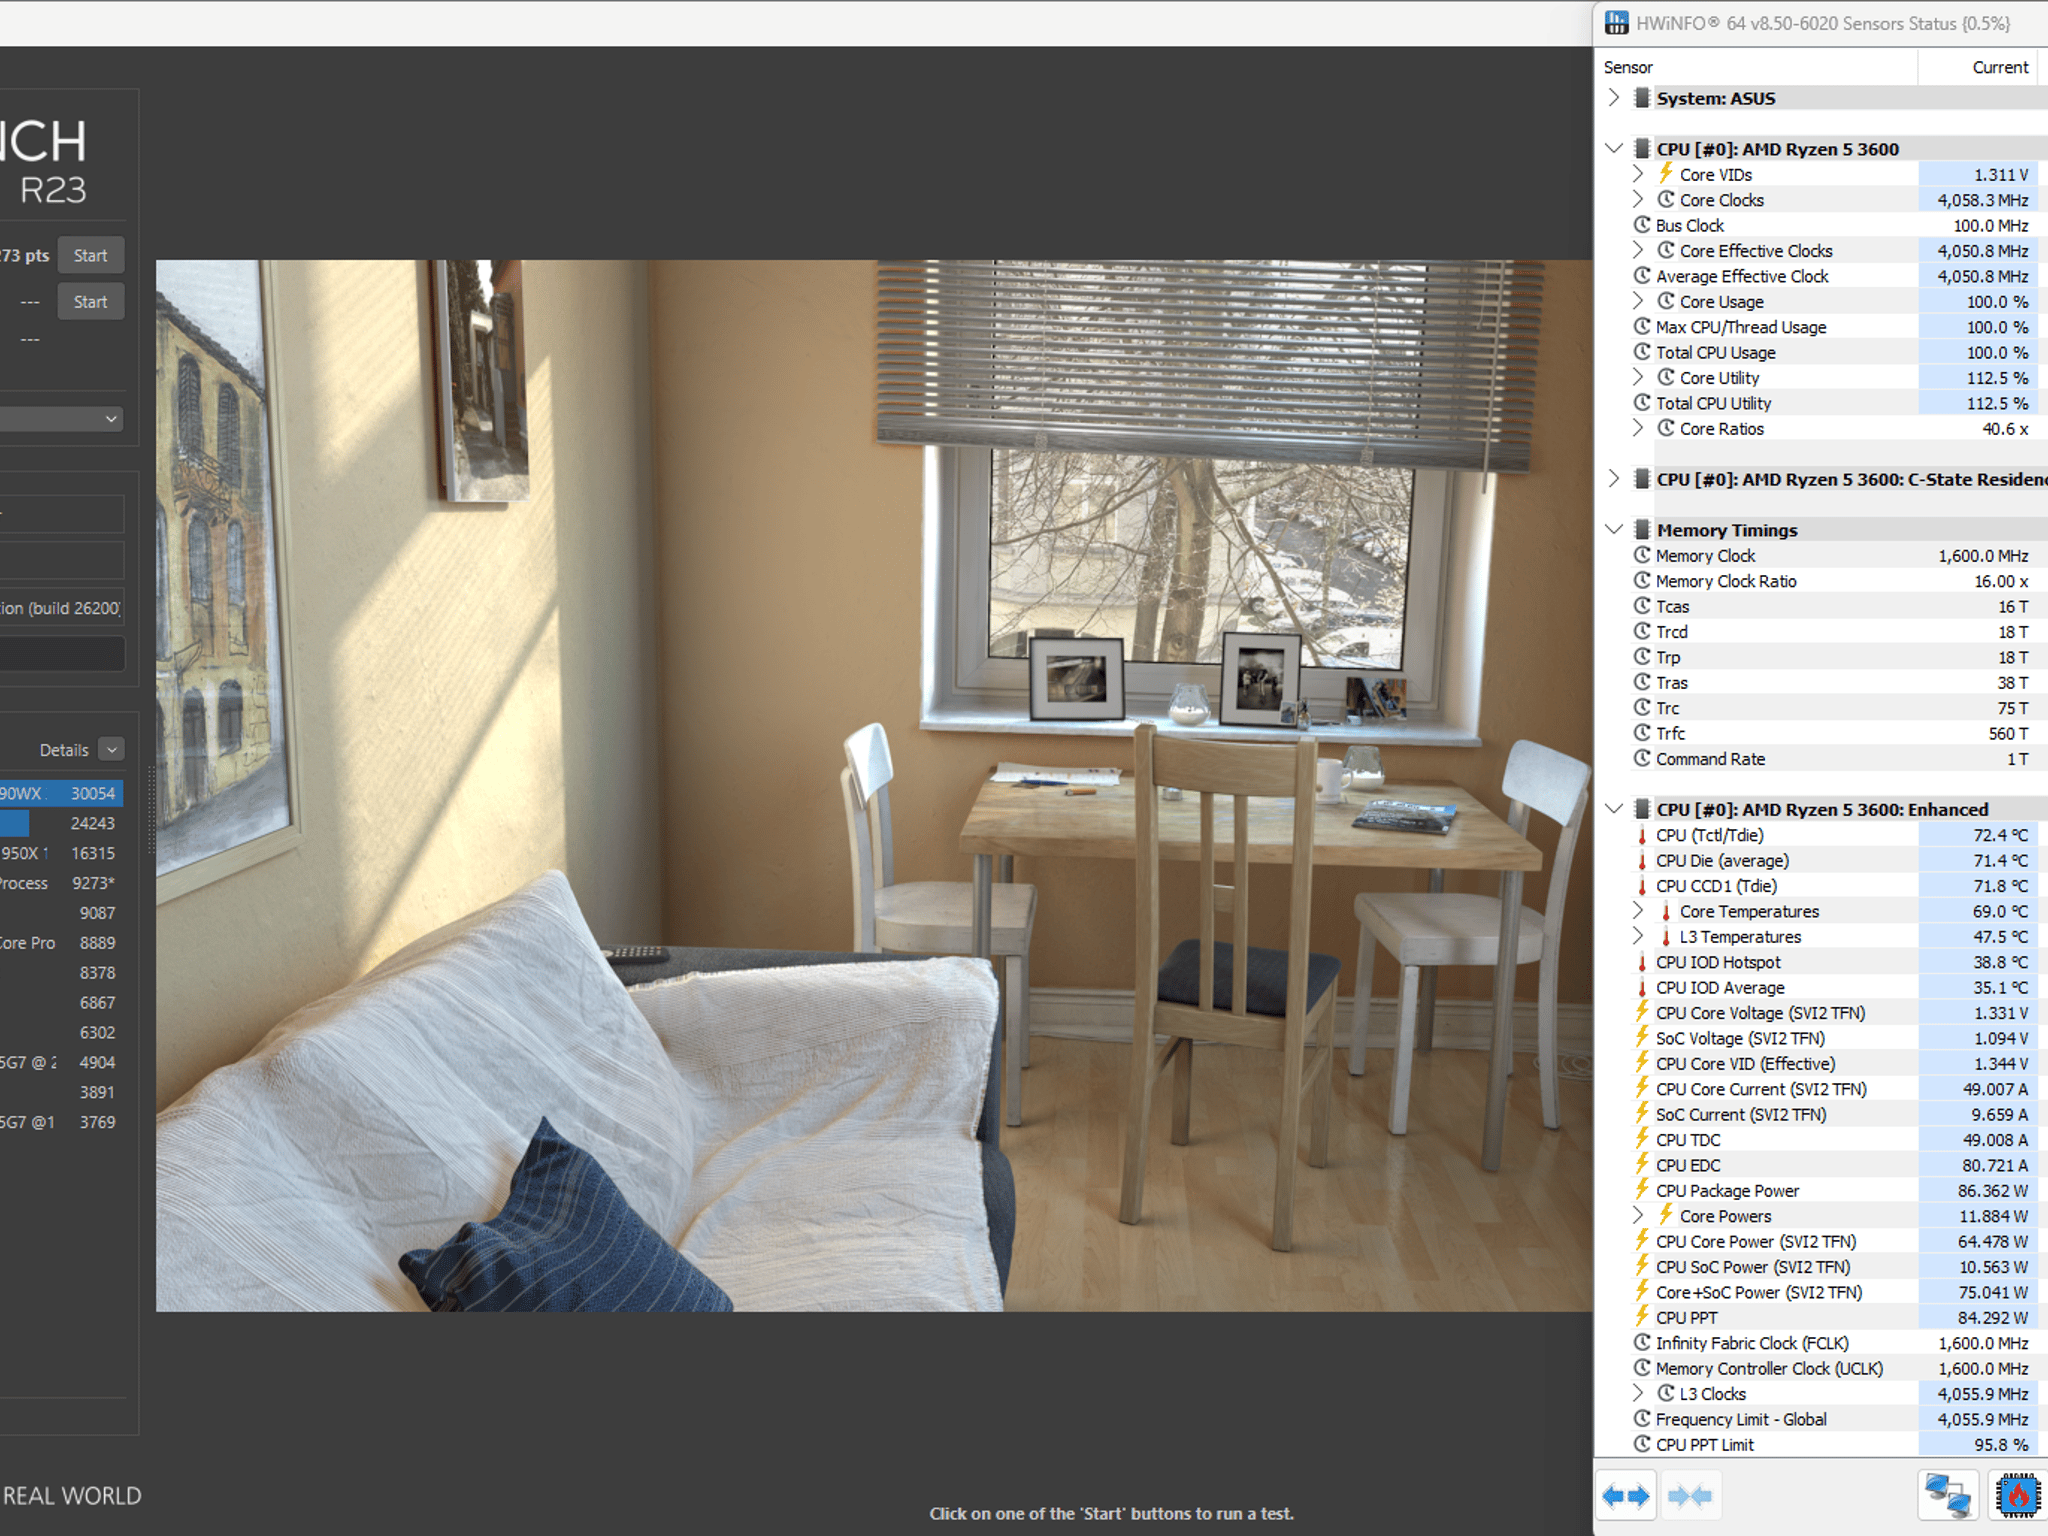
Task: Open the Details dropdown in Cinebench ranking
Action: pos(112,750)
